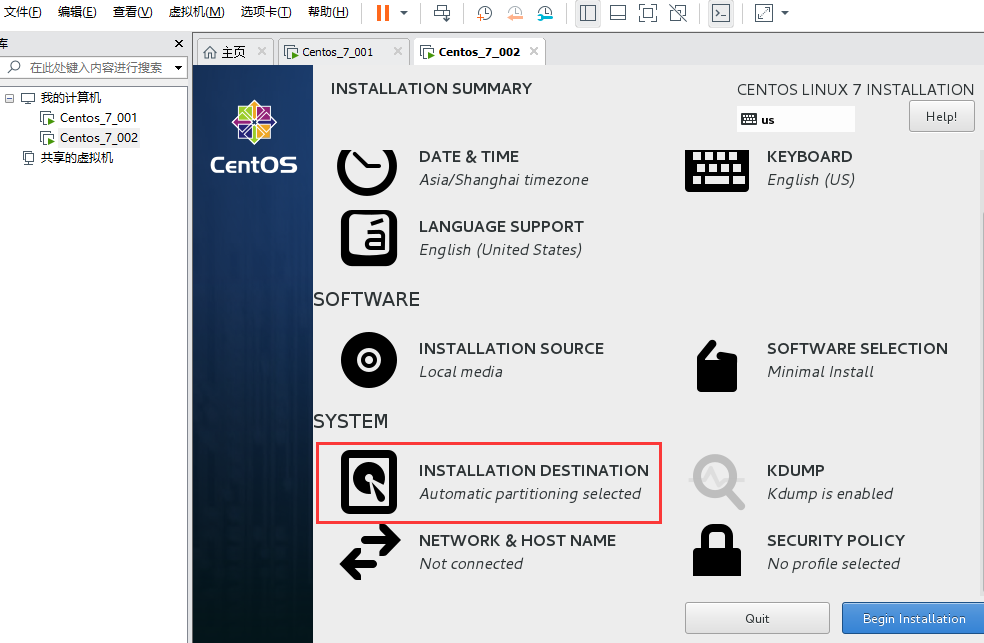Open Installation Source disc icon
This screenshot has height=643, width=984.
369,360
